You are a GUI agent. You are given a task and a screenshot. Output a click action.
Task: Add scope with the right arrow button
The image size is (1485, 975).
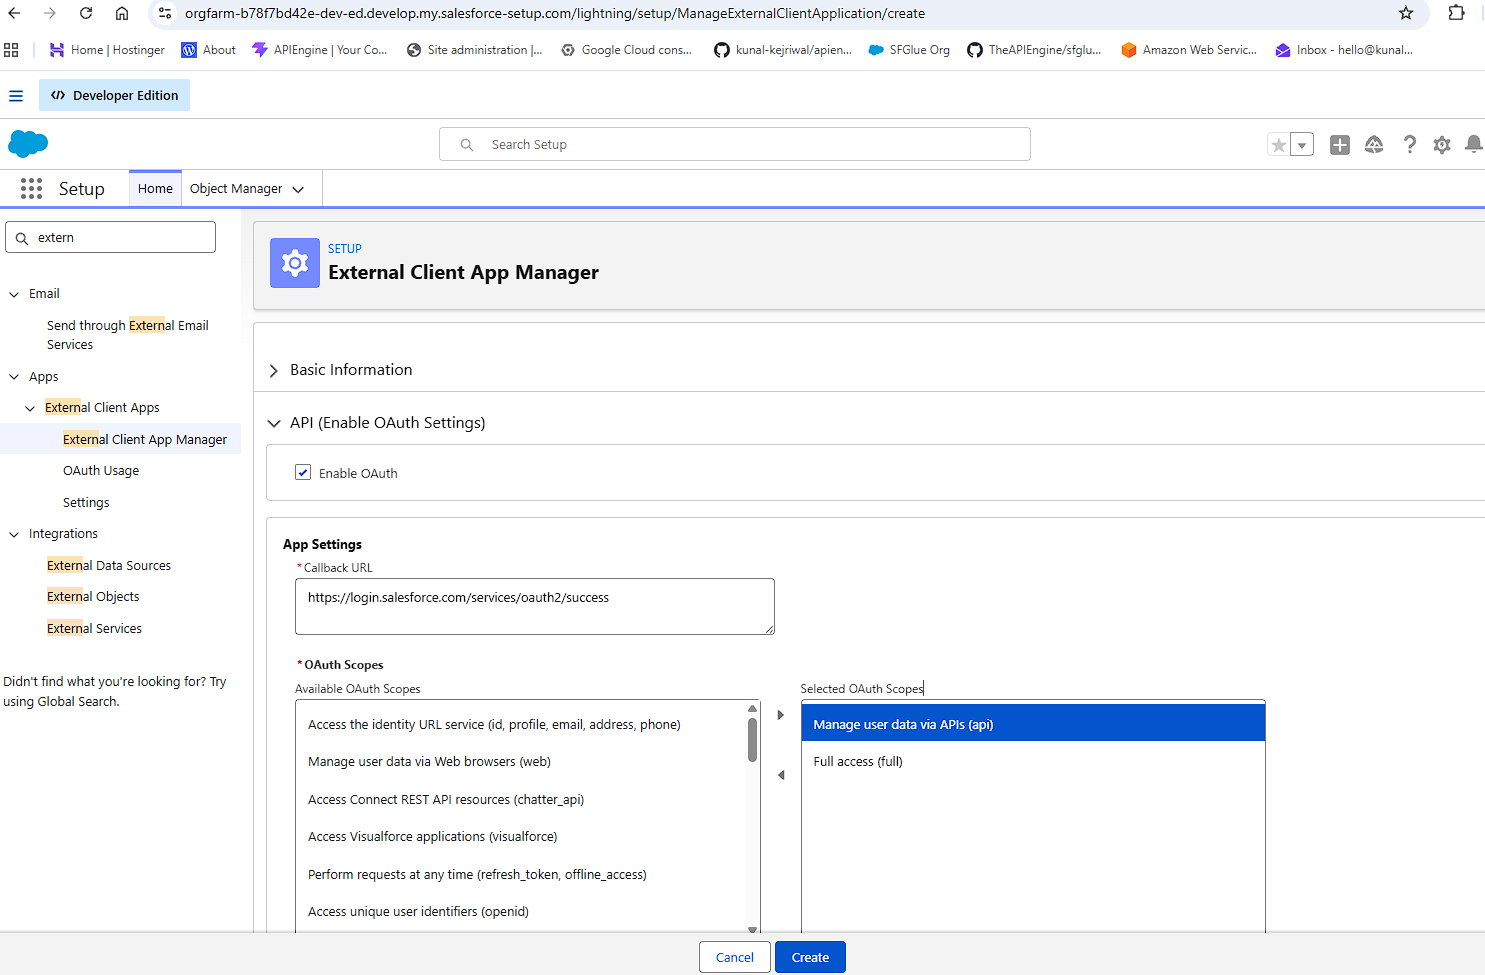click(x=781, y=715)
